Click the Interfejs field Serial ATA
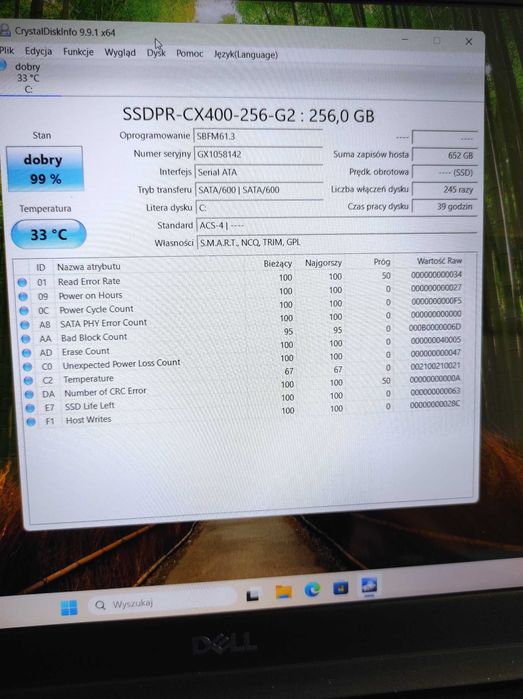Screen dimensions: 523x699 pos(259,172)
